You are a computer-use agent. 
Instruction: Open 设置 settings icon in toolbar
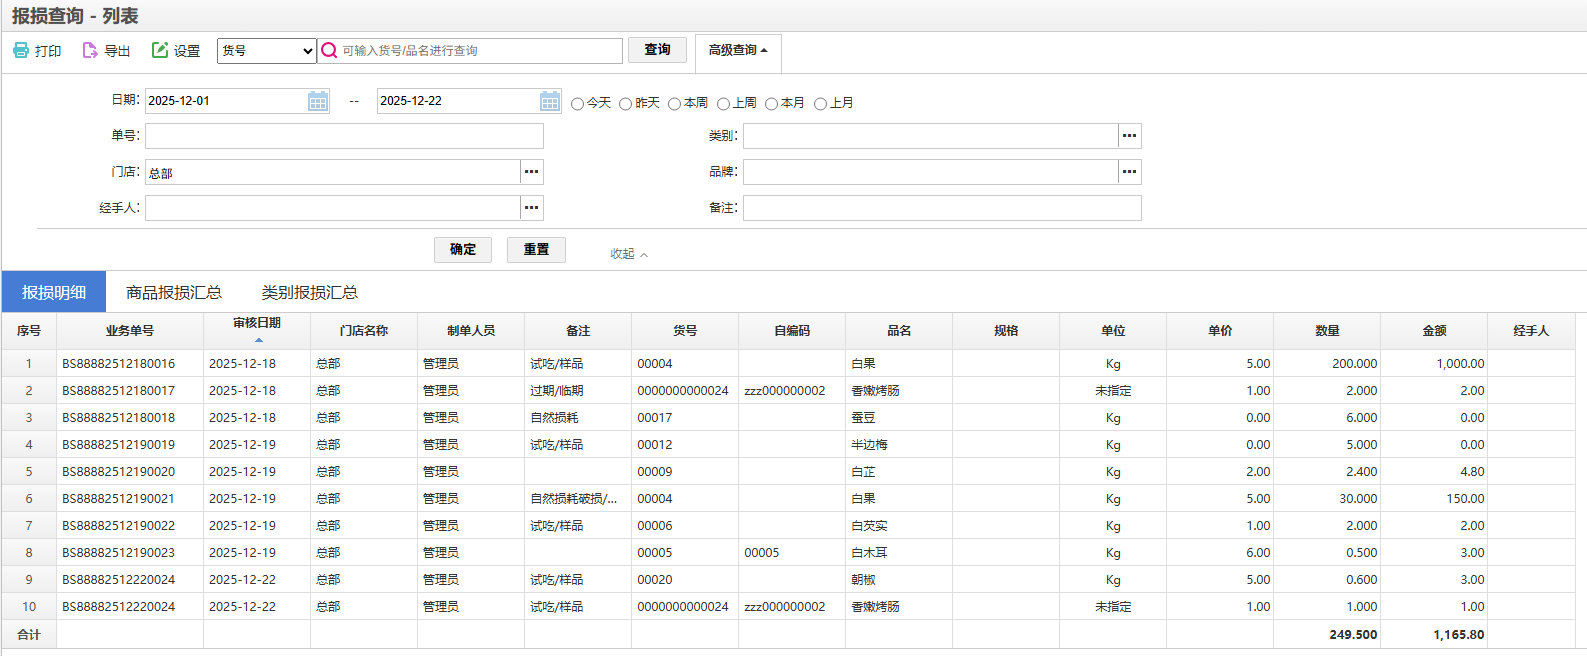[x=160, y=50]
